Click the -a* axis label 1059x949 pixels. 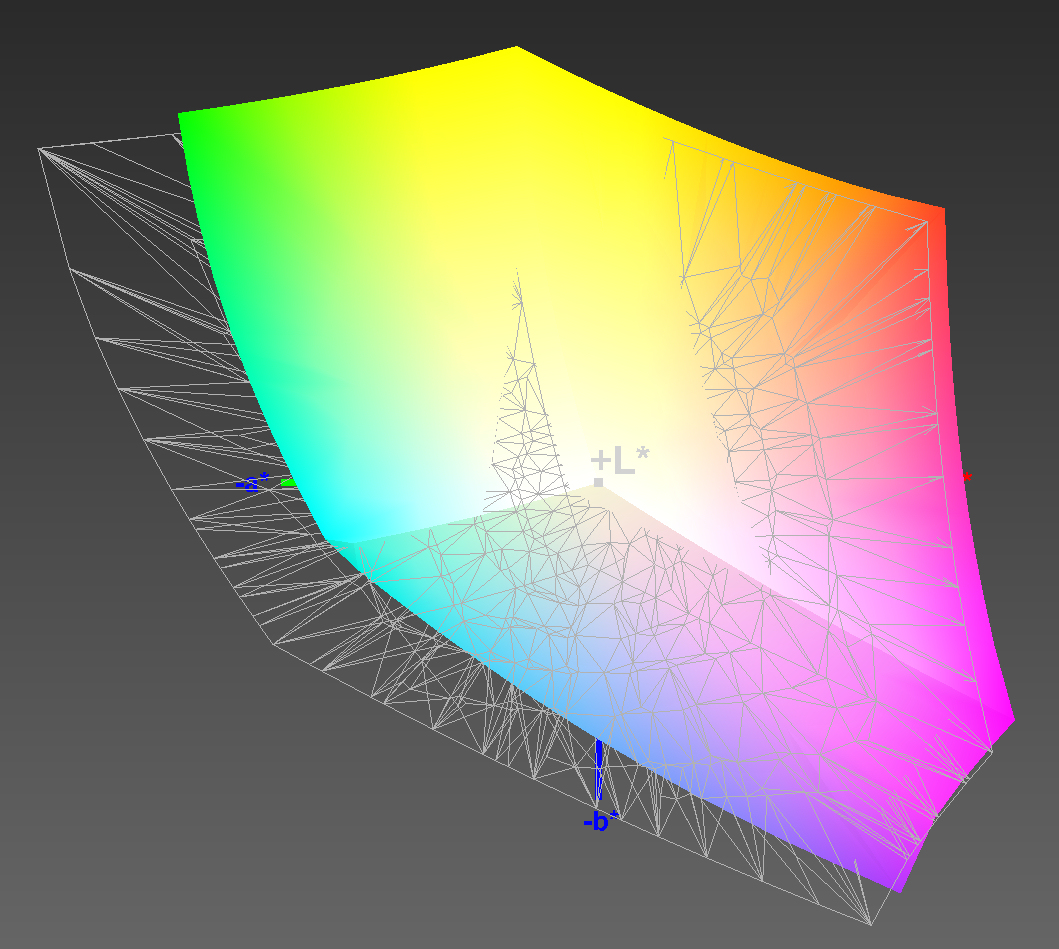[253, 483]
